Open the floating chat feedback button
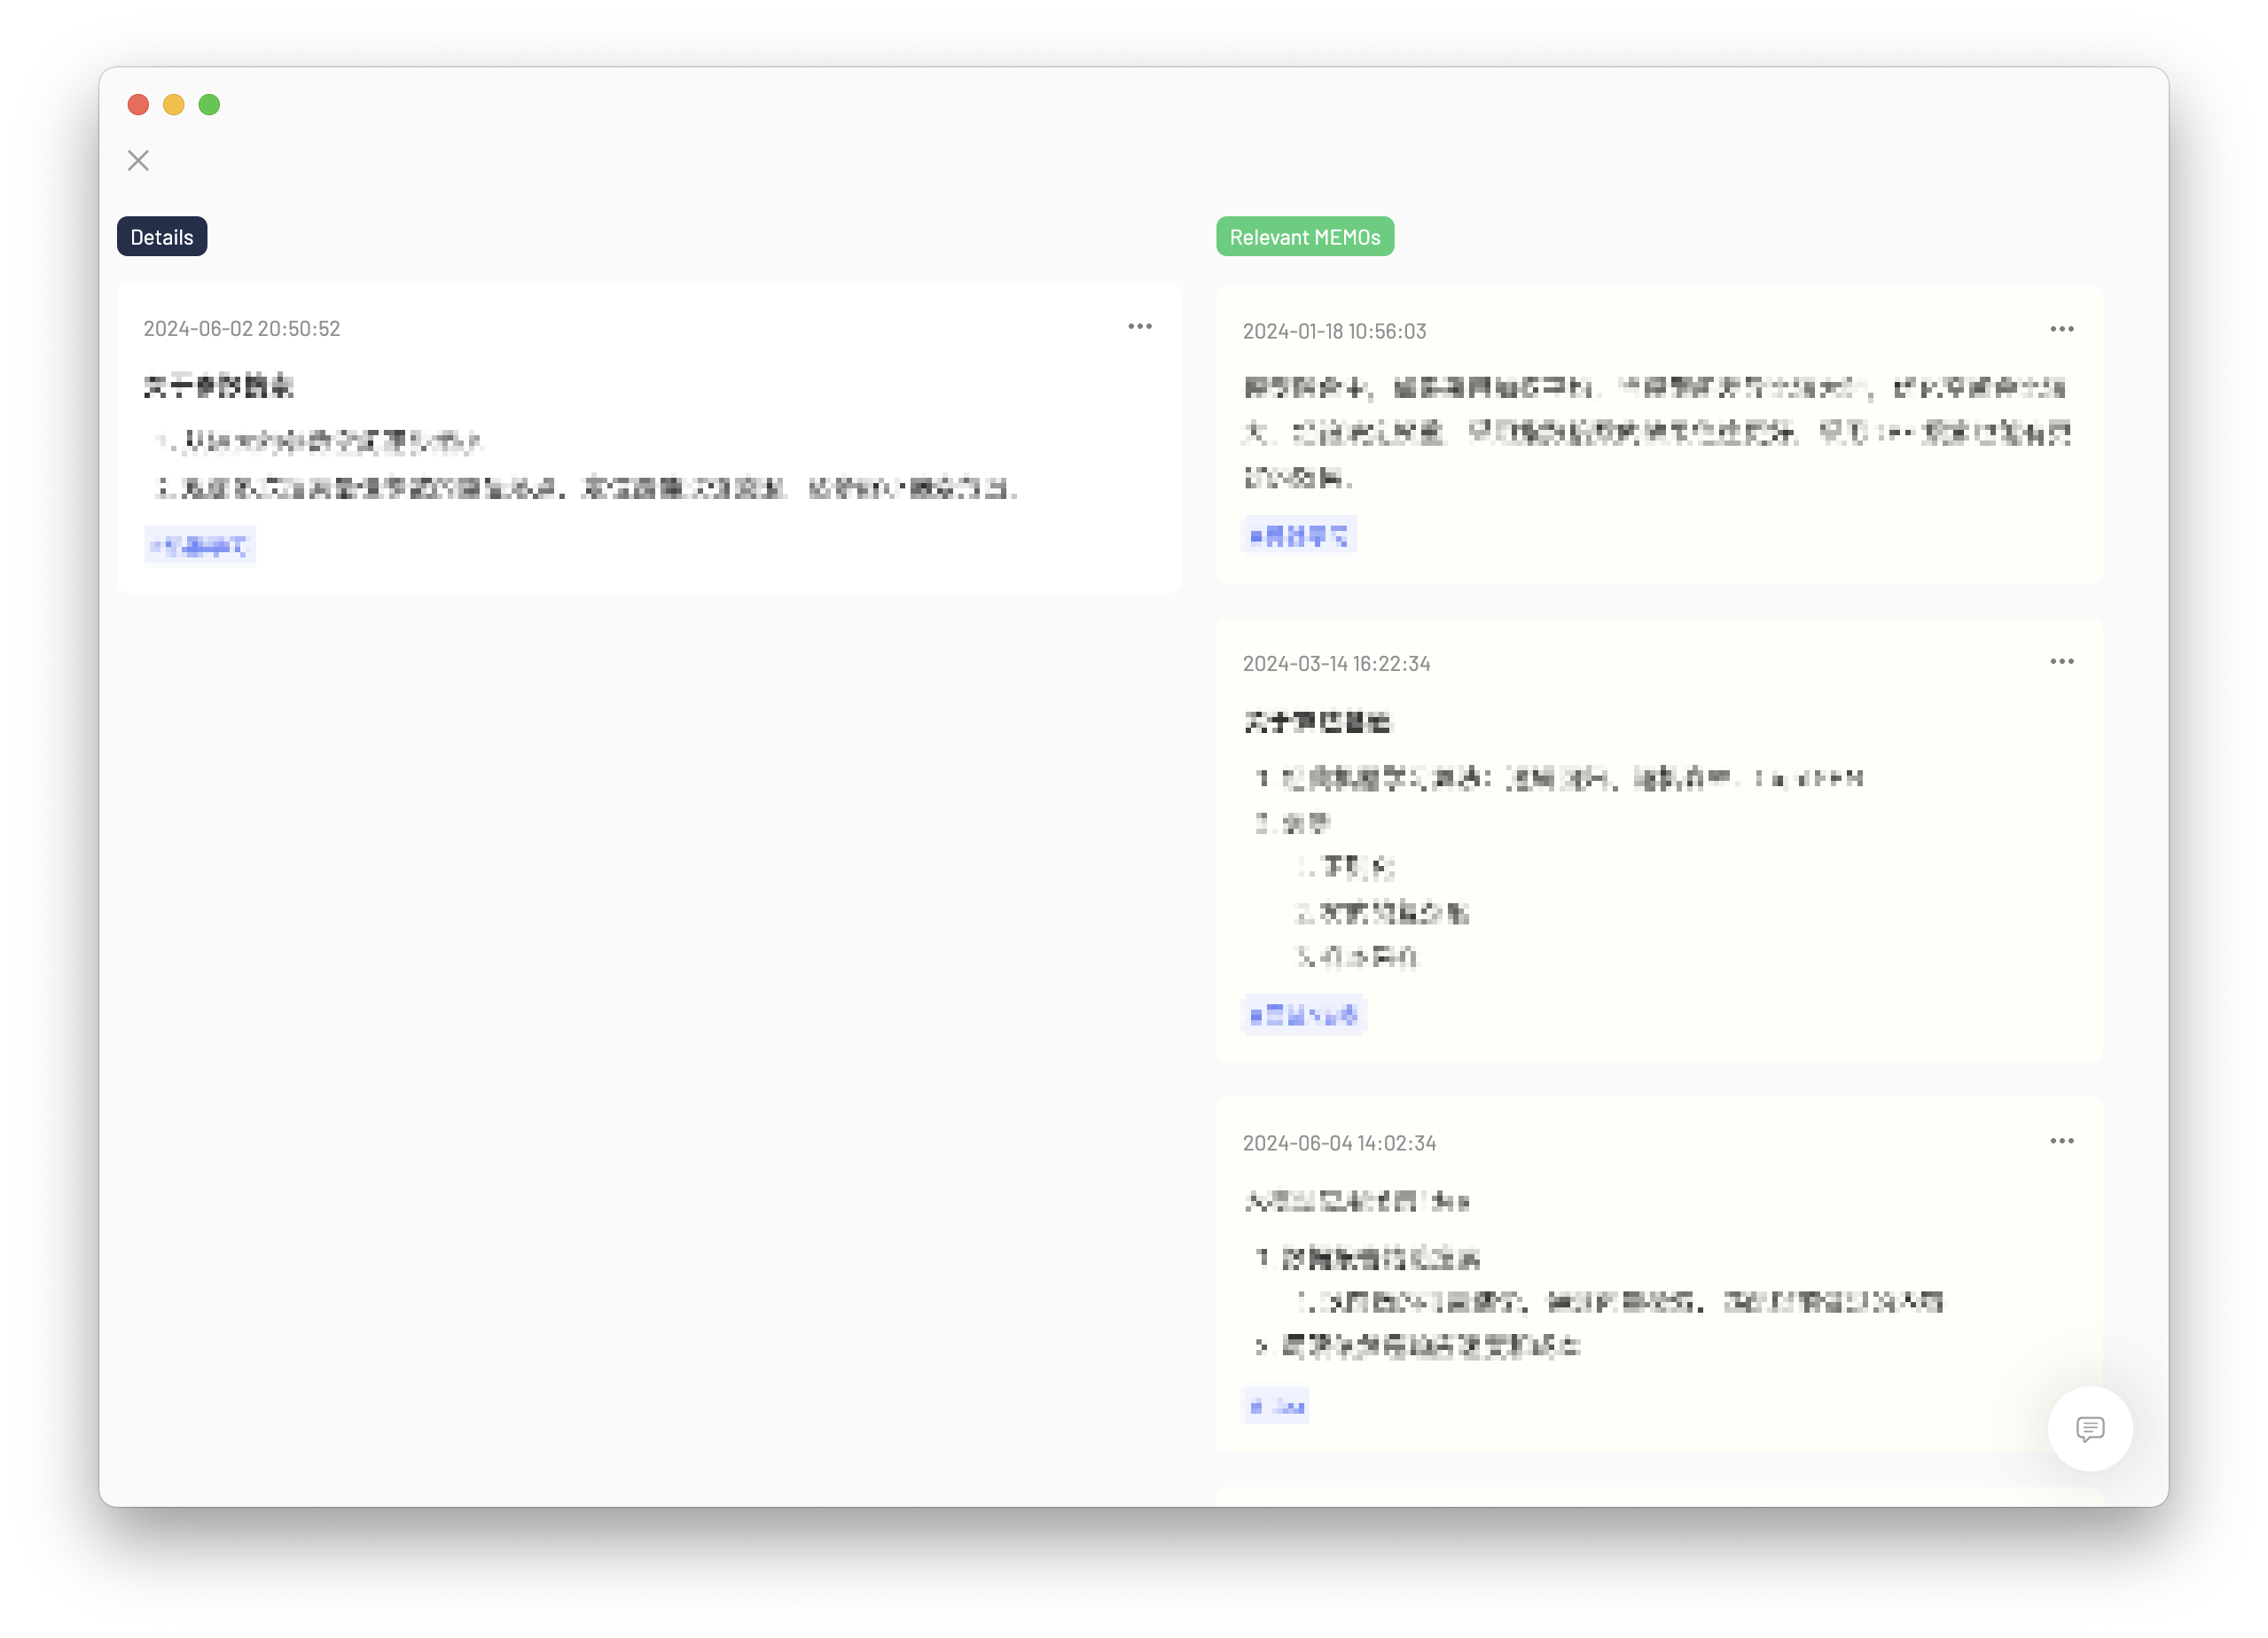The width and height of the screenshot is (2268, 1638). 2089,1428
